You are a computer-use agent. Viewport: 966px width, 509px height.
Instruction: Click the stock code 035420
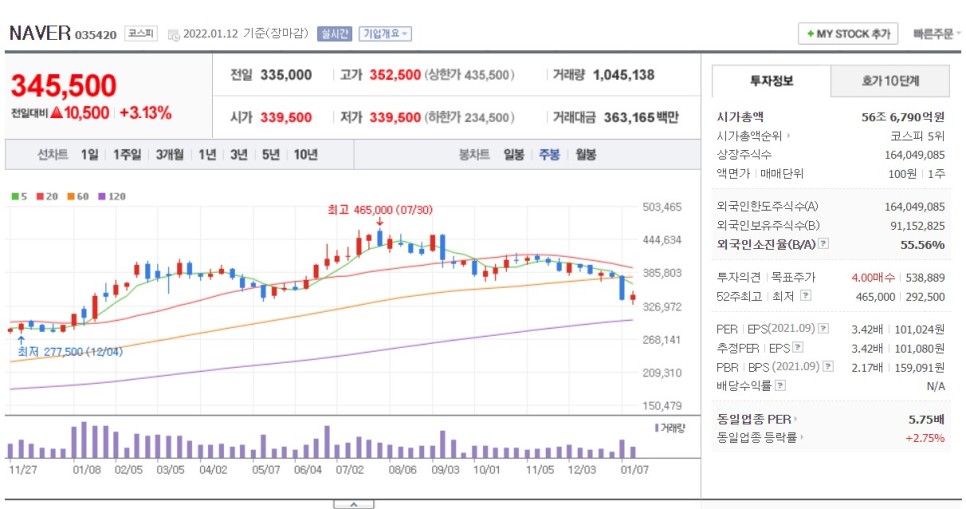click(95, 35)
